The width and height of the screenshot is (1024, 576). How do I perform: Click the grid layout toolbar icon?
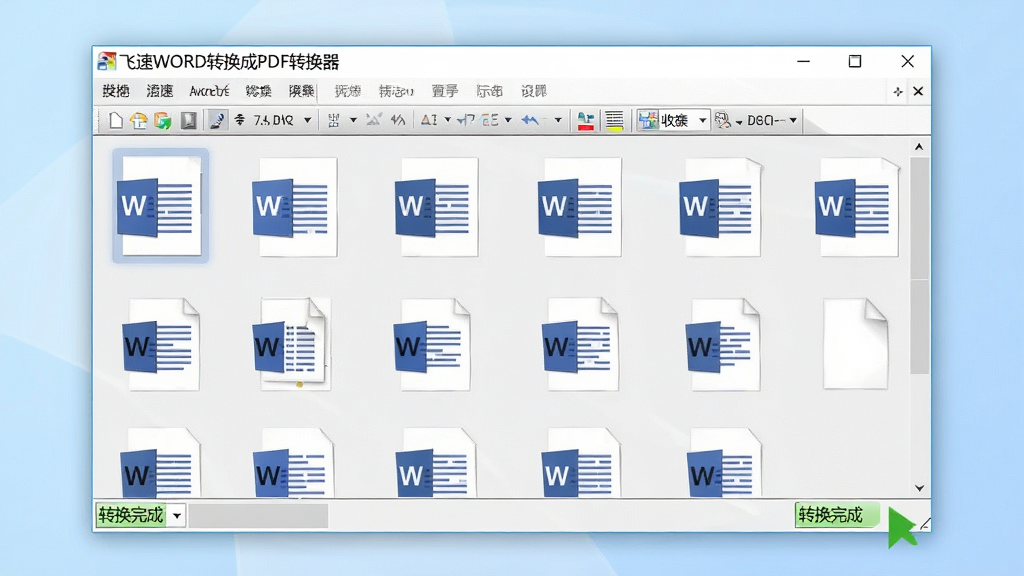tap(334, 120)
